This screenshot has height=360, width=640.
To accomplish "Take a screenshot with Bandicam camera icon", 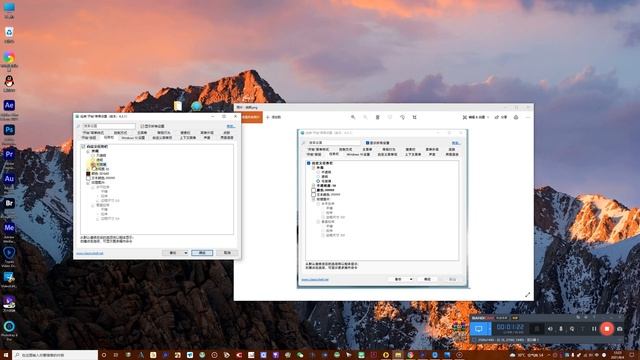I will coord(620,329).
